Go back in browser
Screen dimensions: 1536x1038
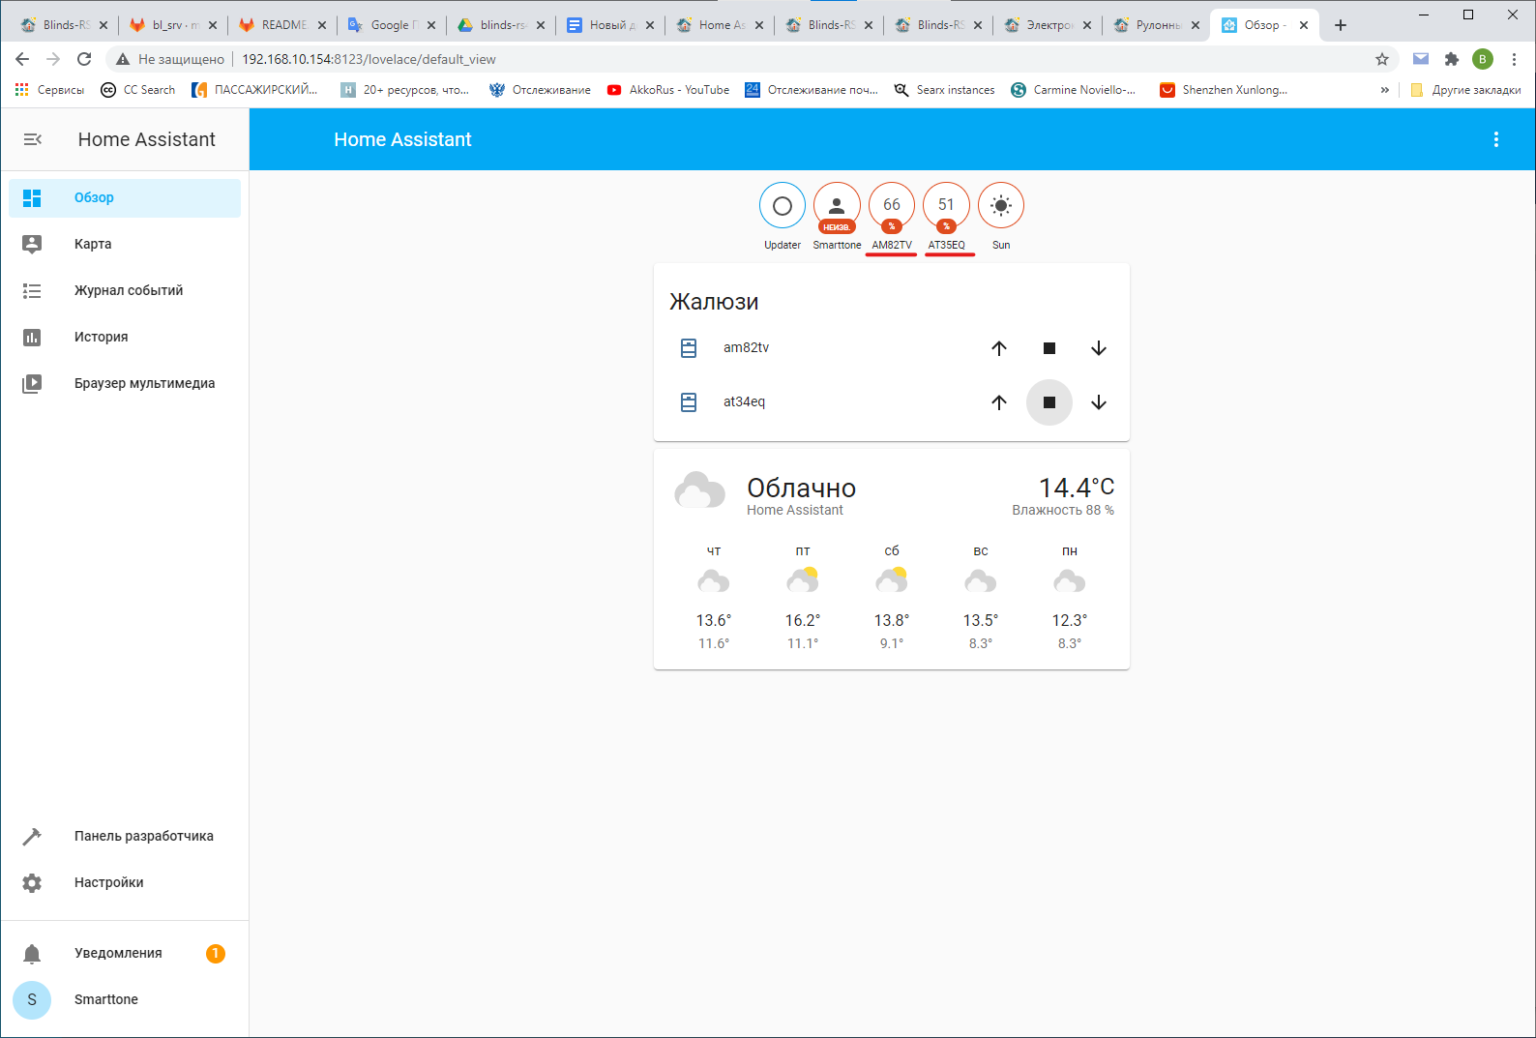[22, 59]
